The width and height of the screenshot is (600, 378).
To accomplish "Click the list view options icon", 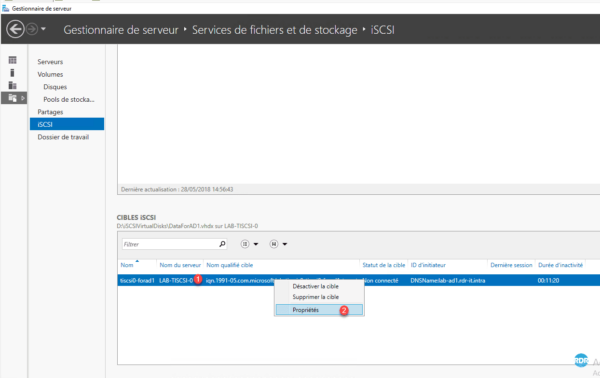I will (x=245, y=244).
